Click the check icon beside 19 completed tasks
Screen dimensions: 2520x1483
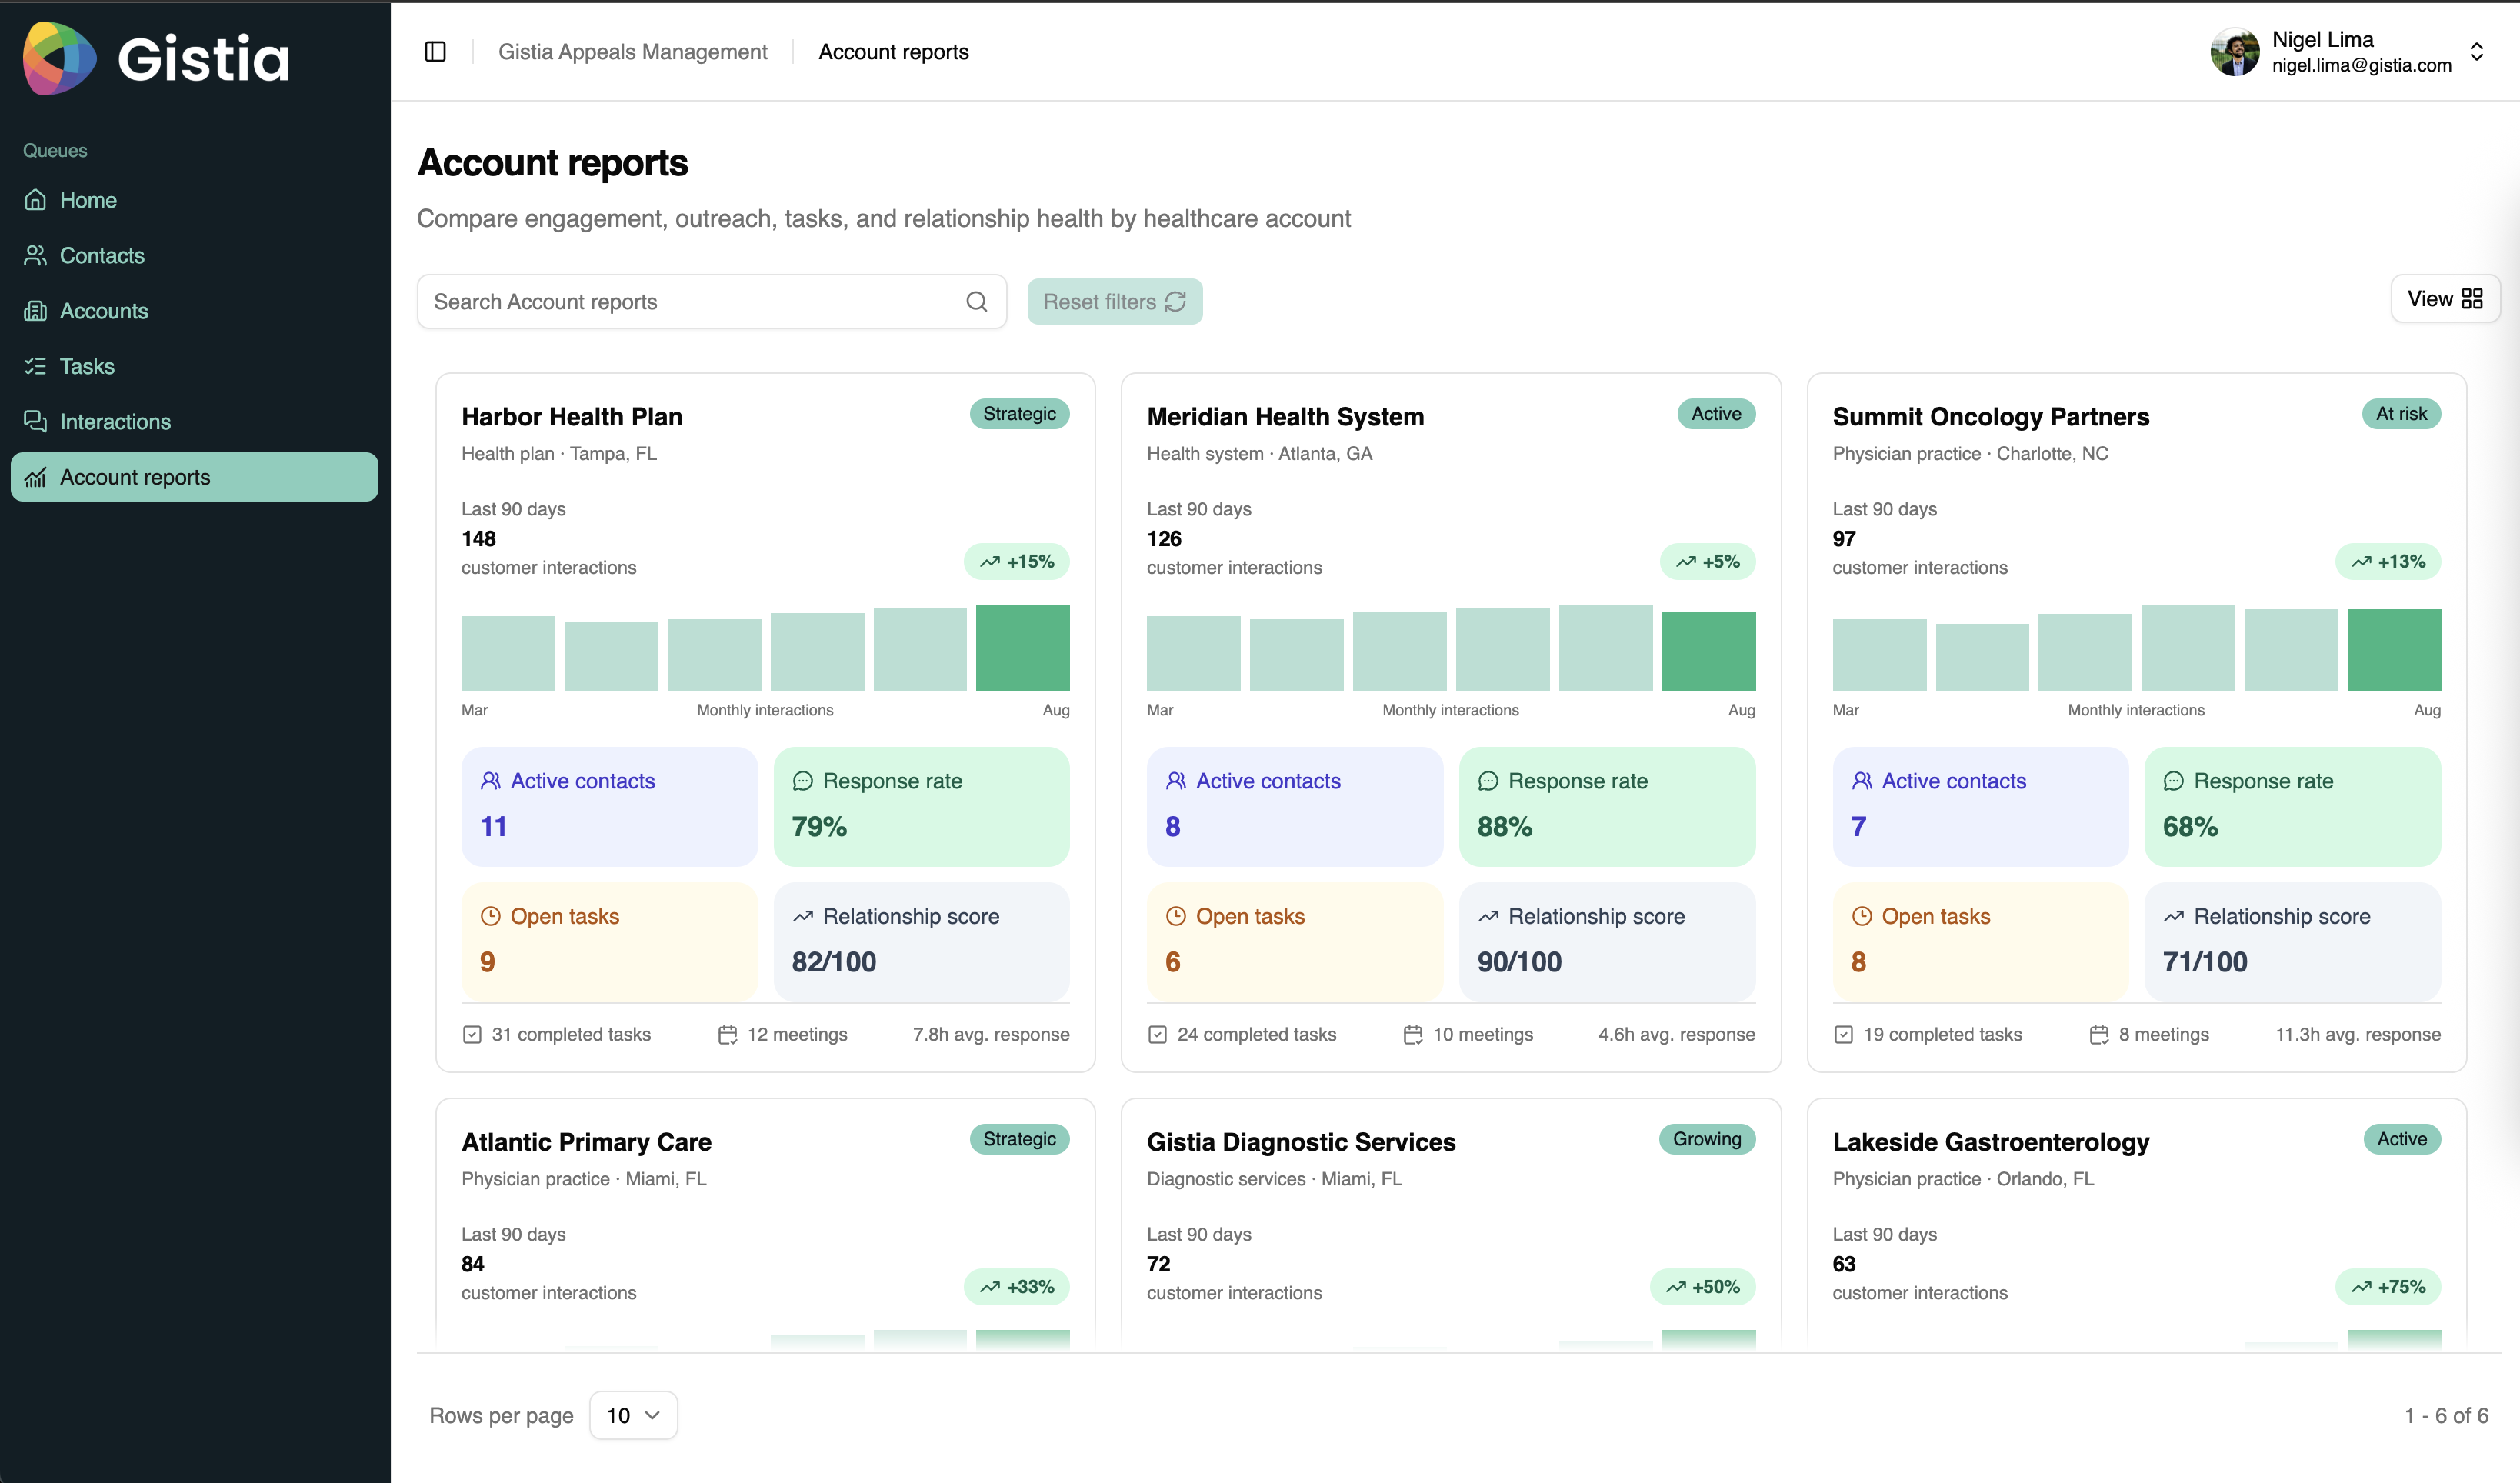1843,1034
